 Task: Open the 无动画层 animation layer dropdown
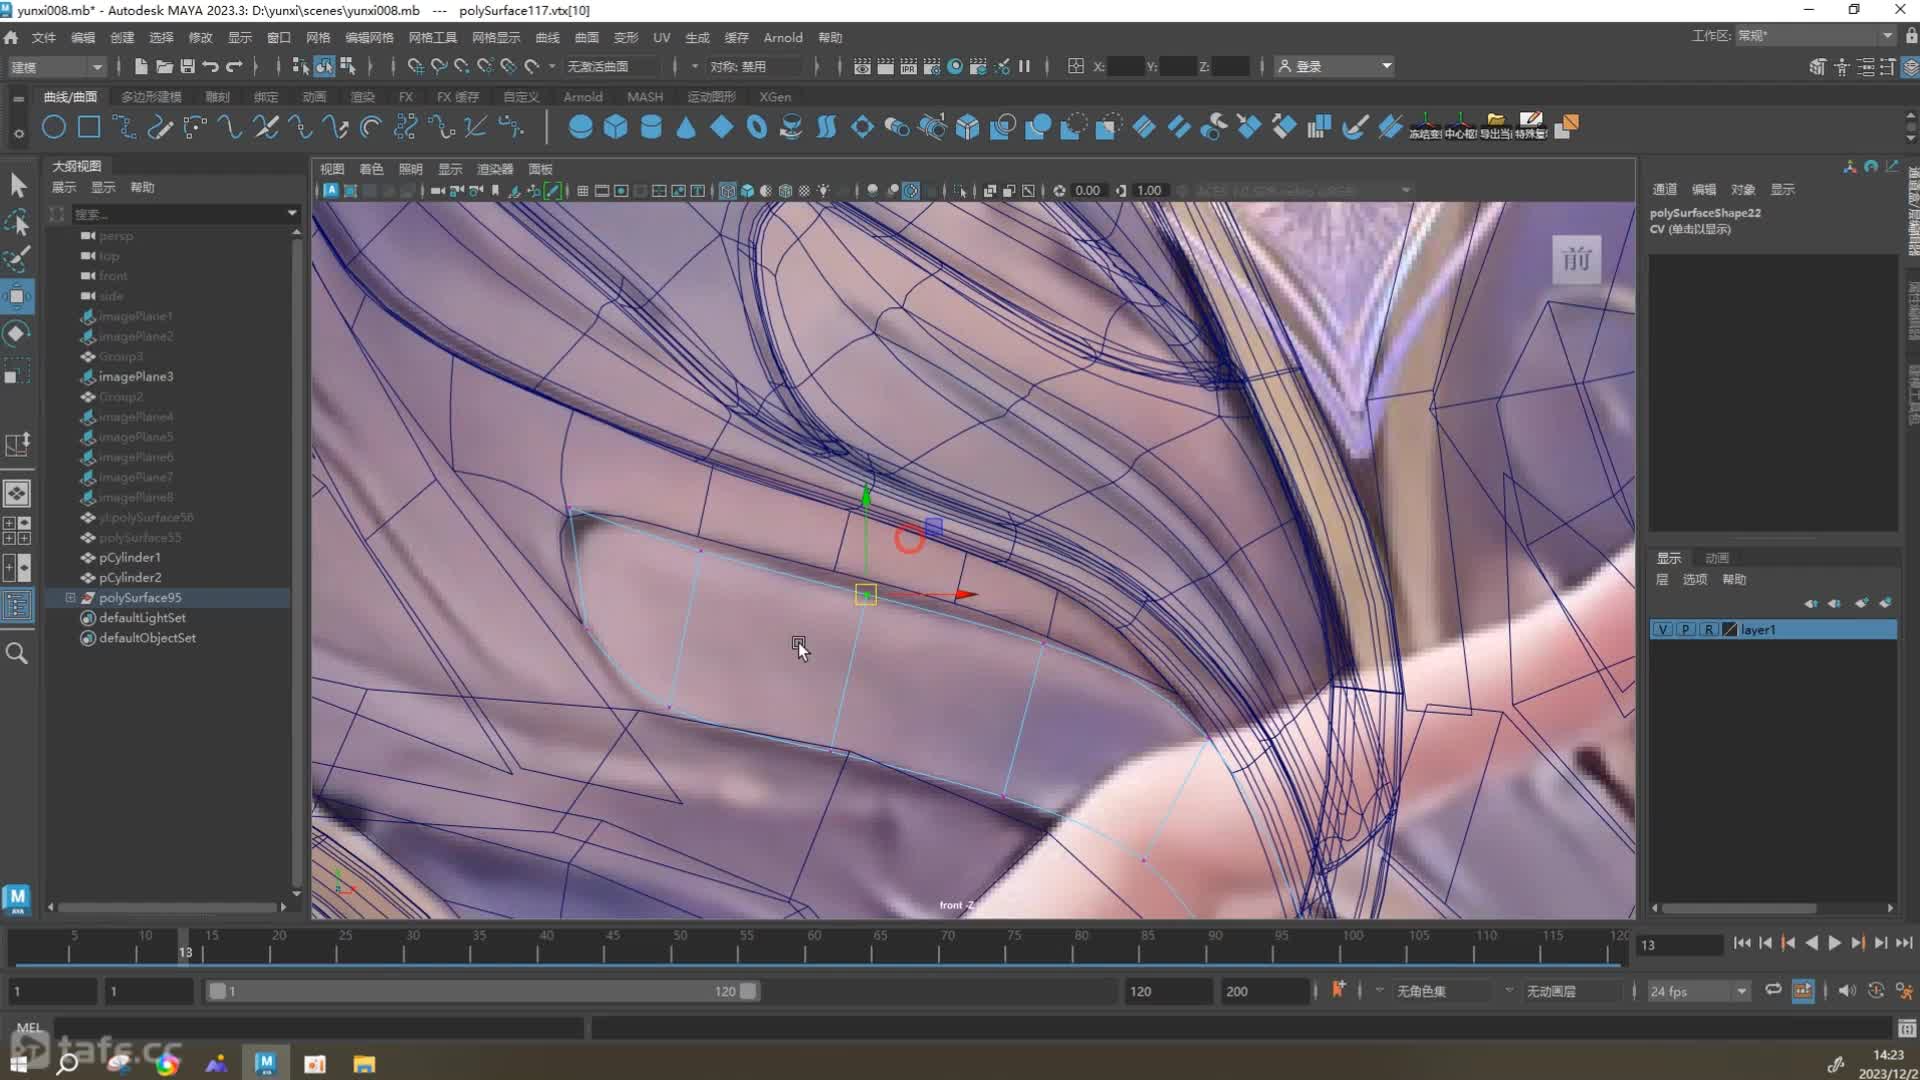[1573, 991]
